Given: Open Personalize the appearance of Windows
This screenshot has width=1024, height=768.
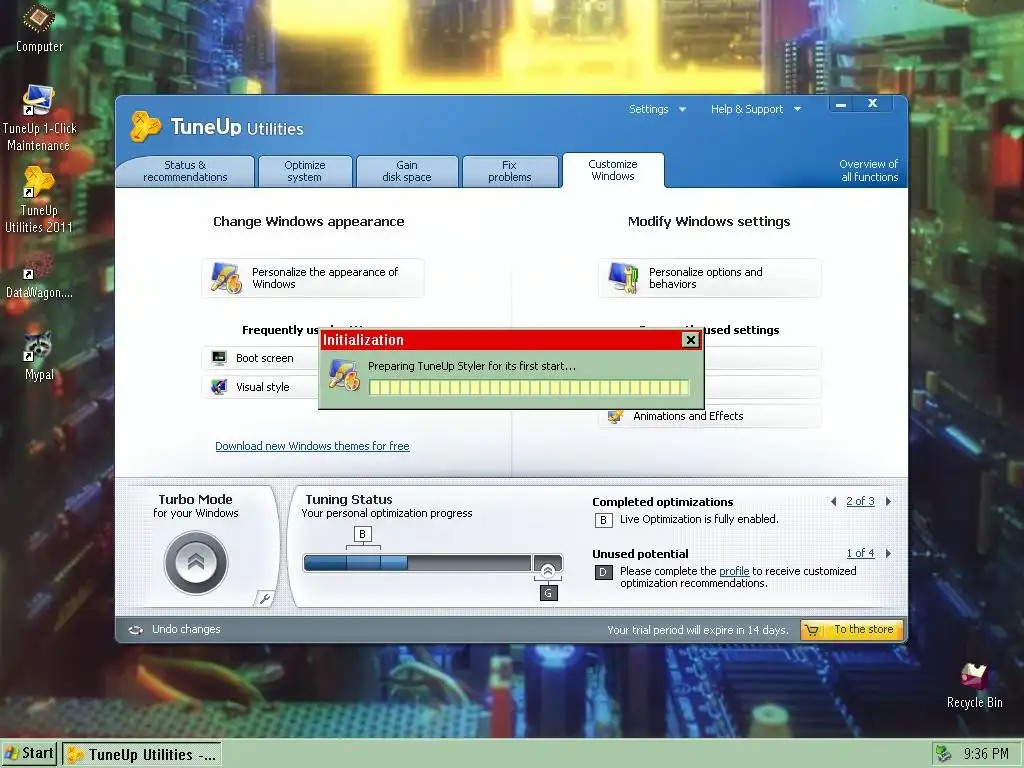Looking at the screenshot, I should [x=313, y=278].
